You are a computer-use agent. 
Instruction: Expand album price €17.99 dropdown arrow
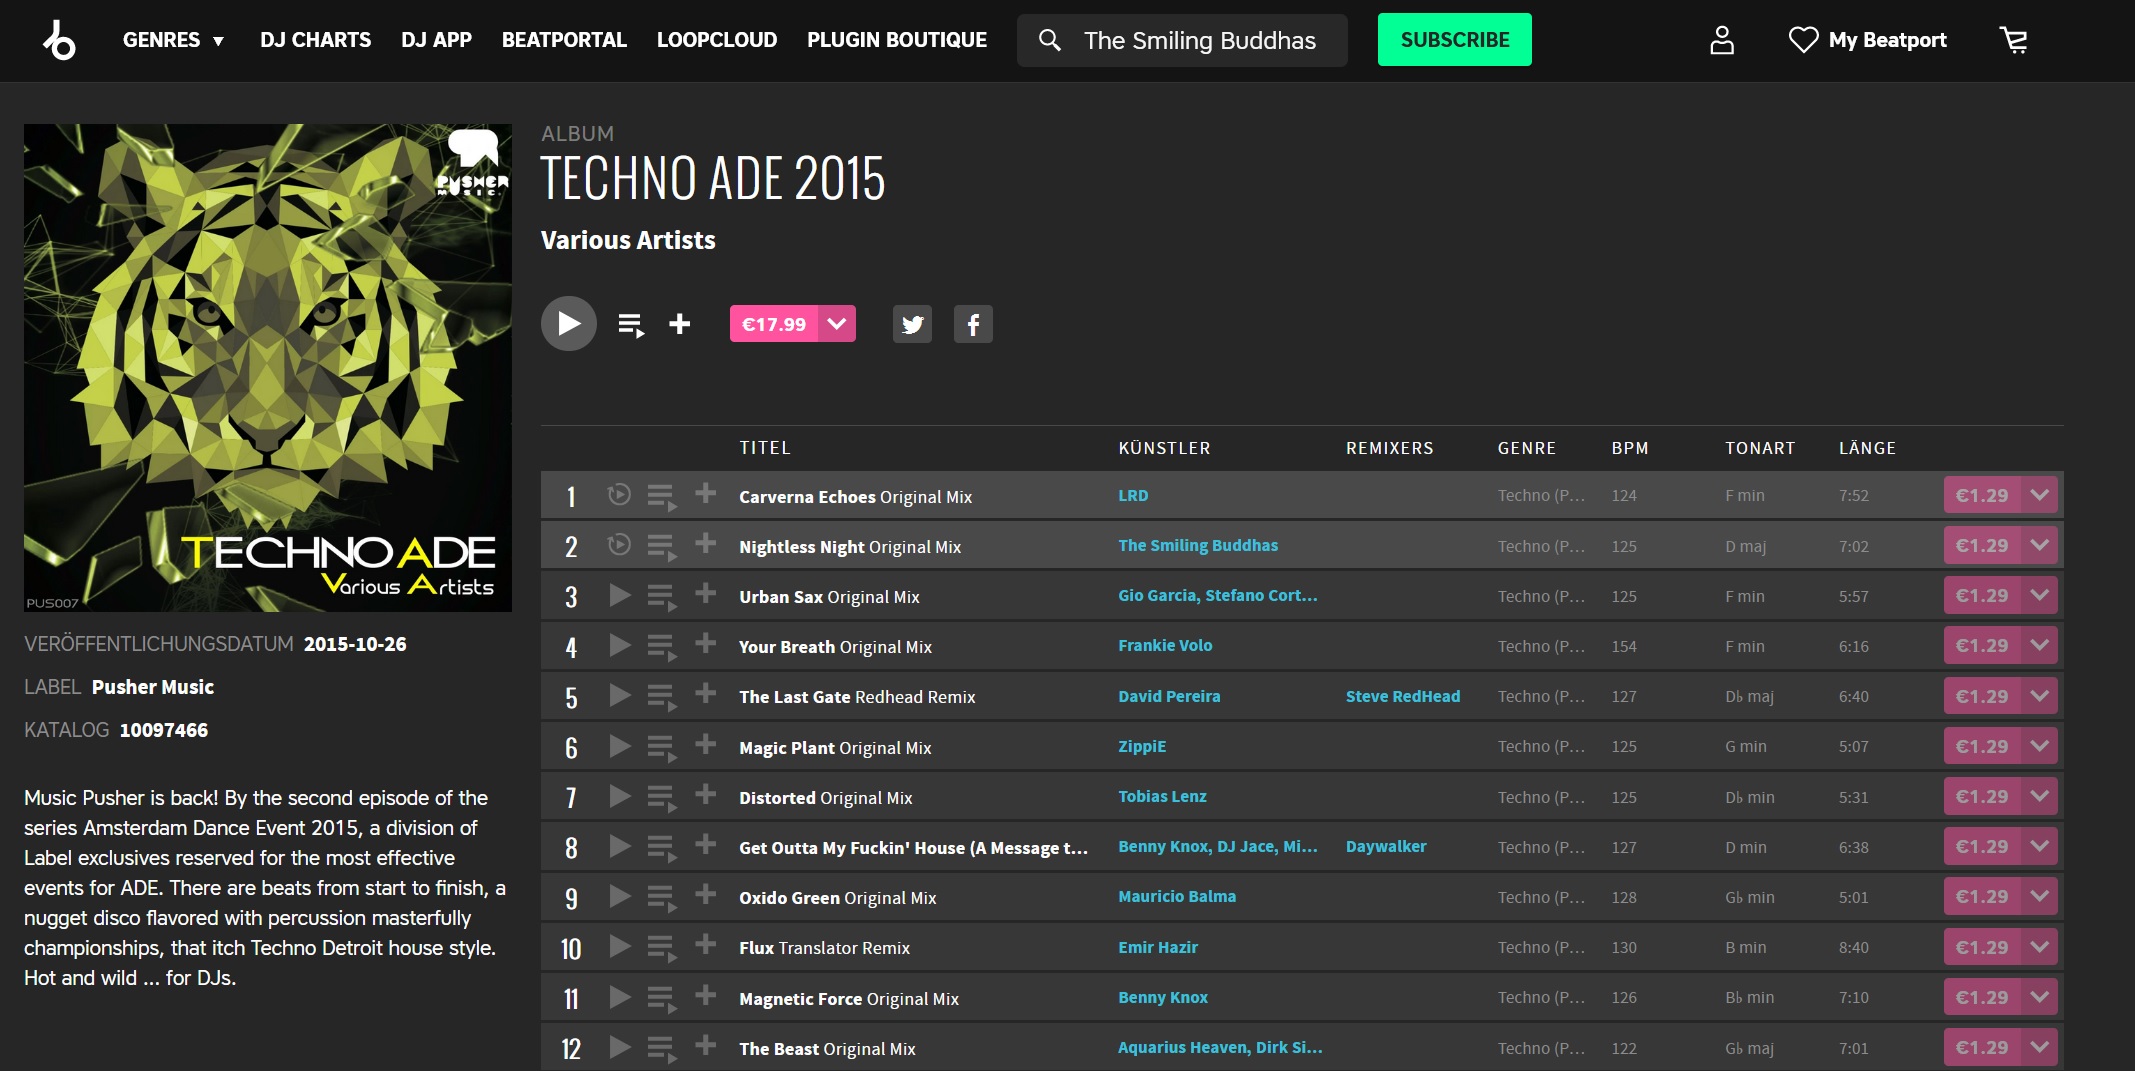[x=837, y=324]
